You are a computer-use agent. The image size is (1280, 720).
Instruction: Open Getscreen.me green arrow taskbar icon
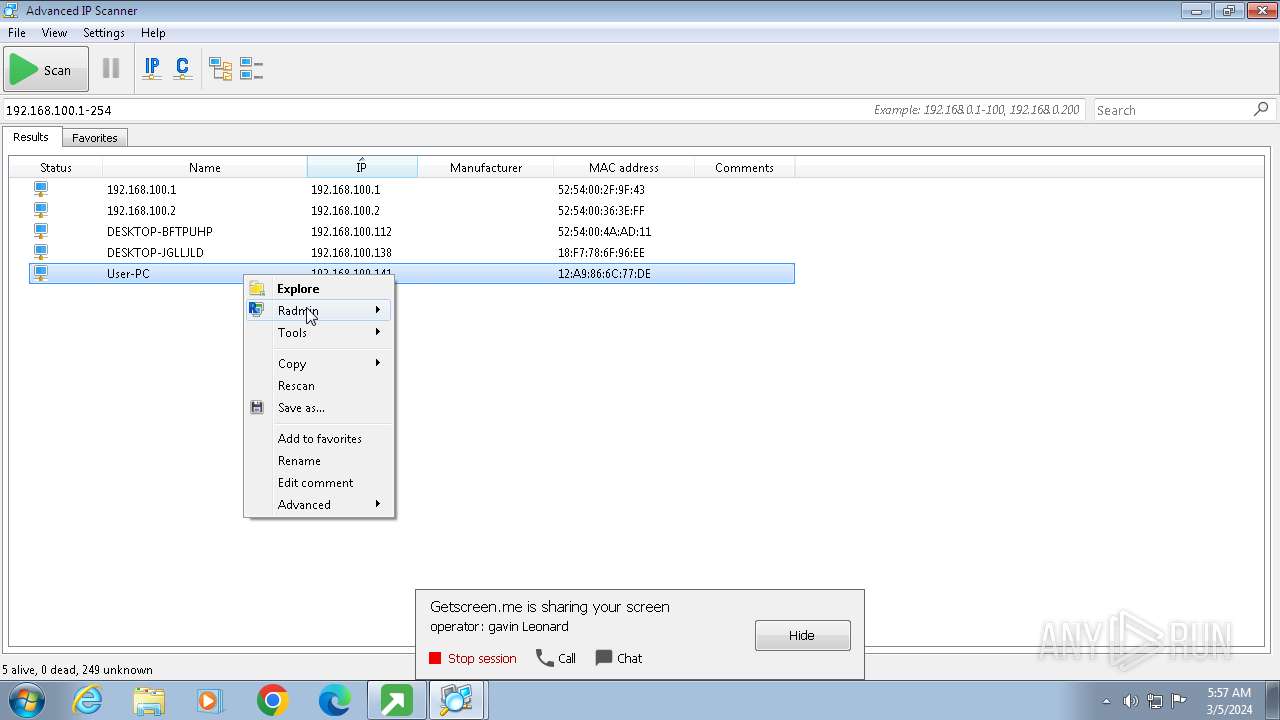396,701
